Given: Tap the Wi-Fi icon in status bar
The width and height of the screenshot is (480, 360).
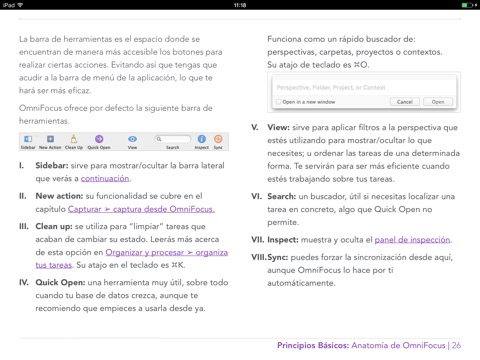Looking at the screenshot, I should pos(20,5).
